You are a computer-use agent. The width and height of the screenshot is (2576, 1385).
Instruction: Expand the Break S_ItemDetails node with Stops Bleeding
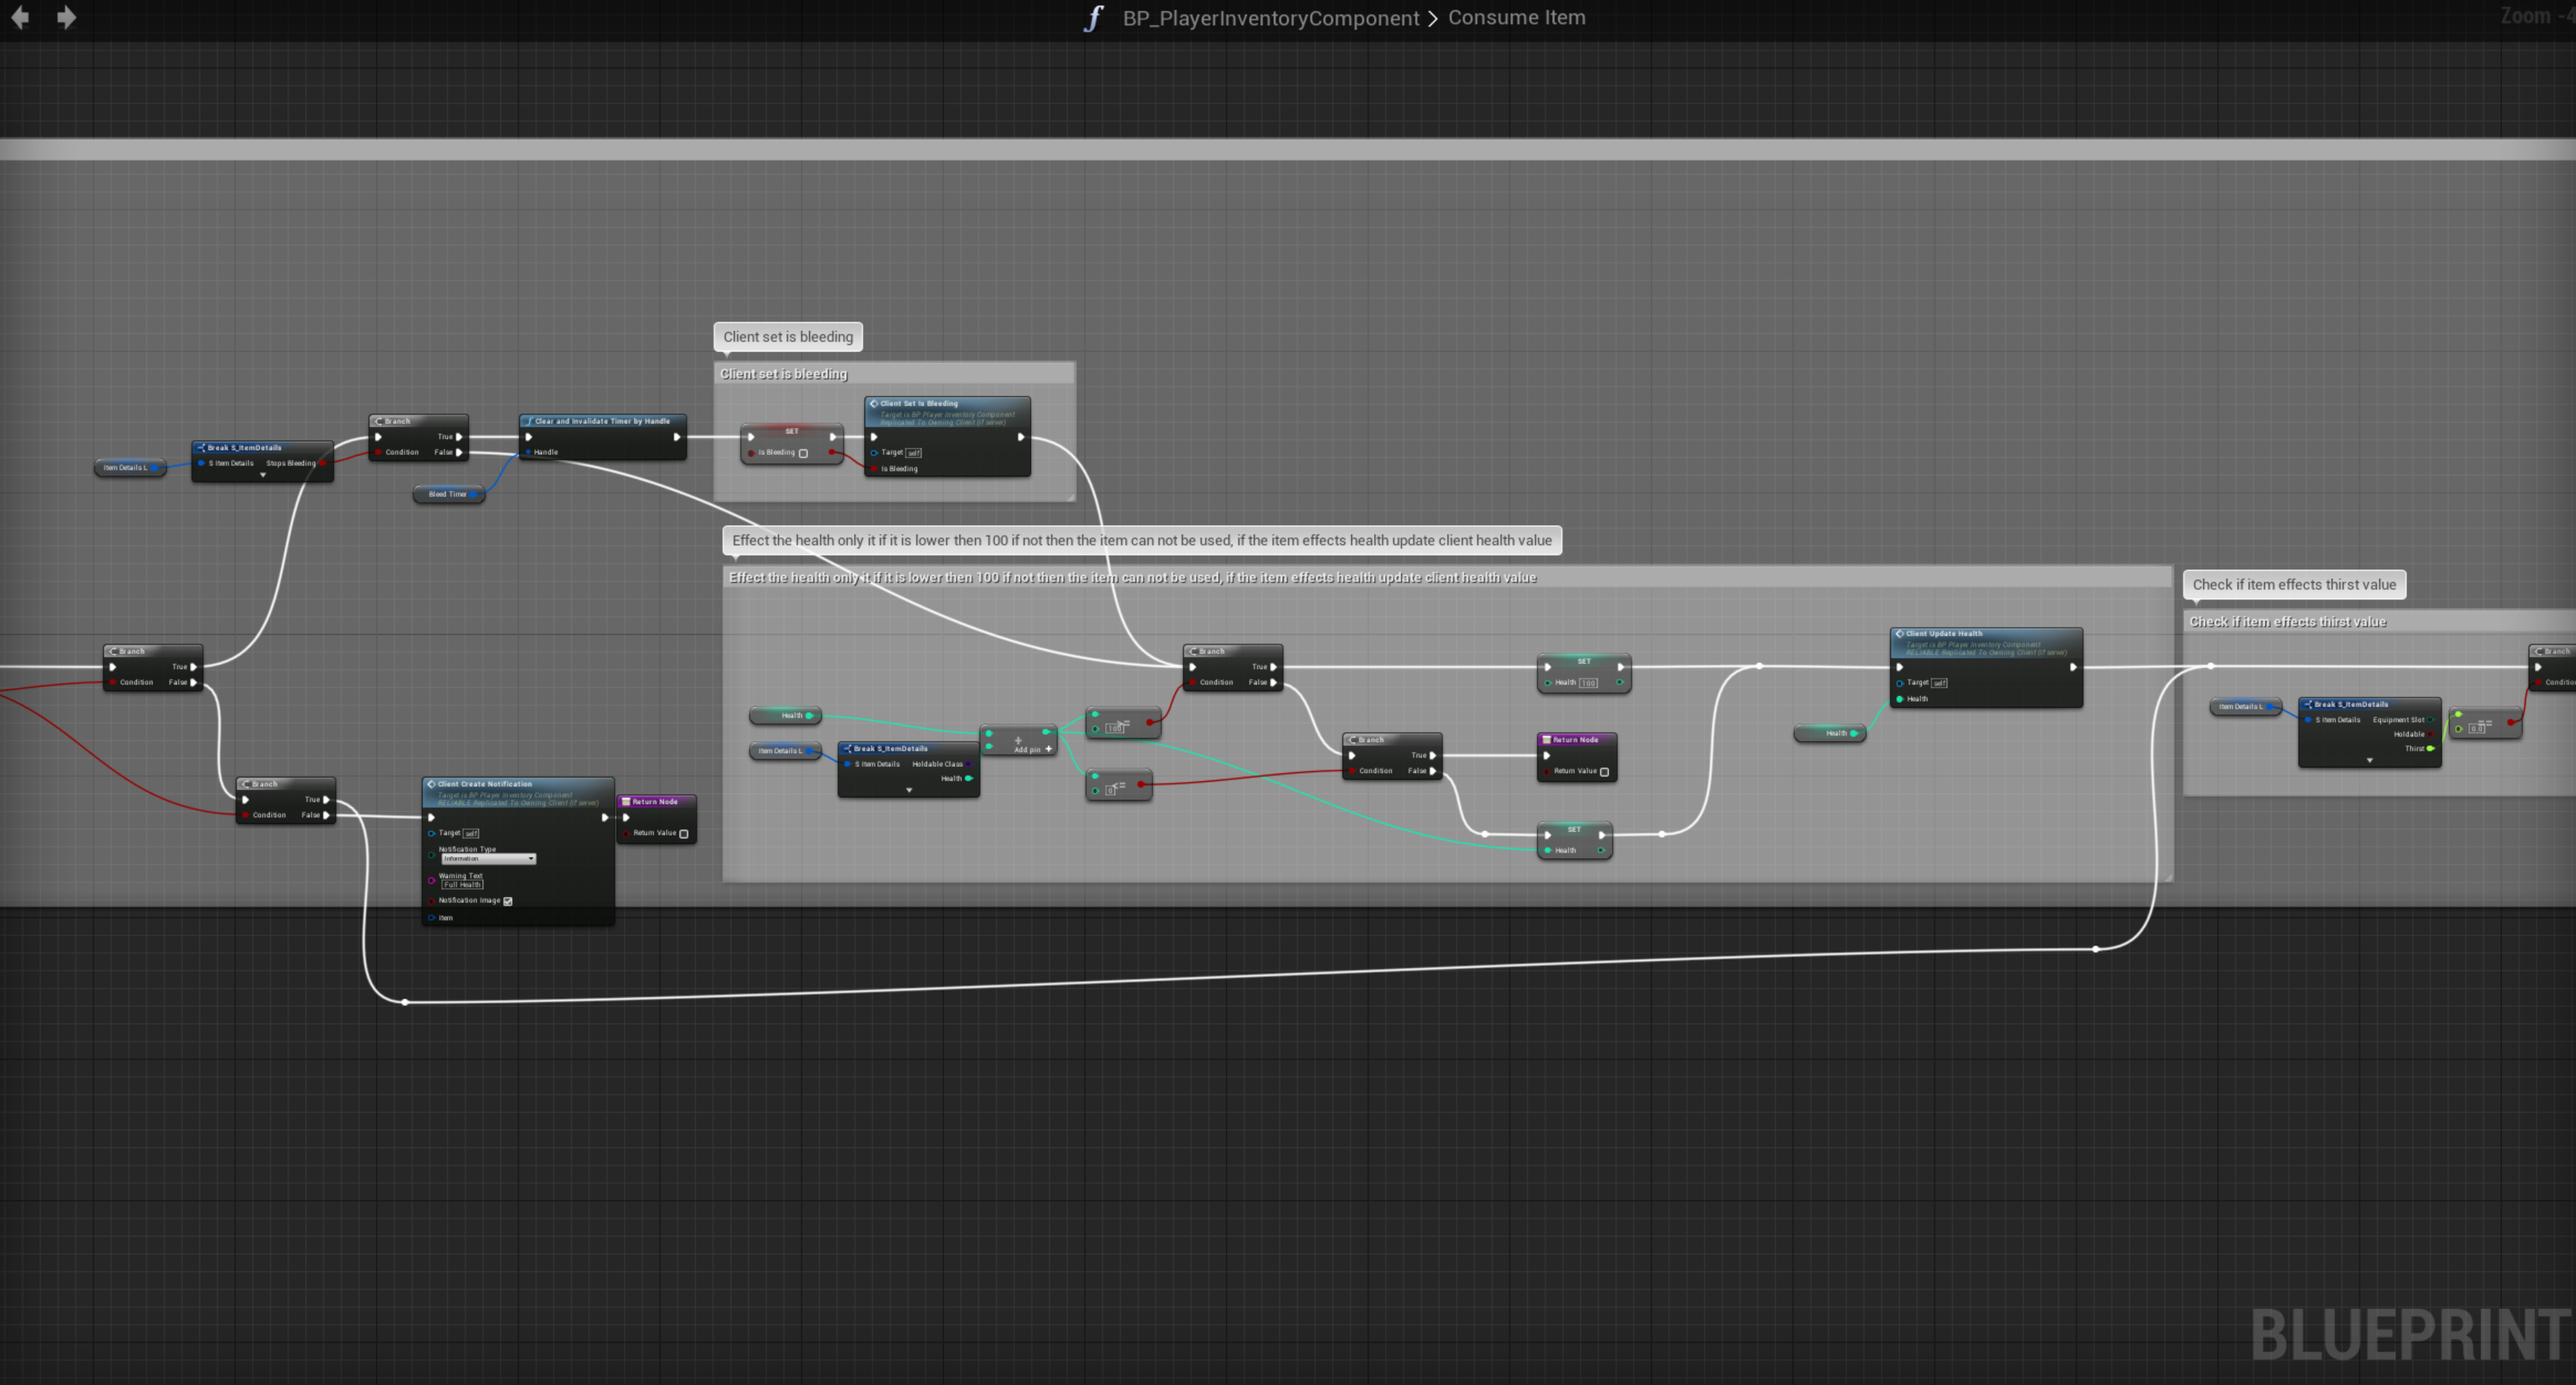click(x=263, y=476)
